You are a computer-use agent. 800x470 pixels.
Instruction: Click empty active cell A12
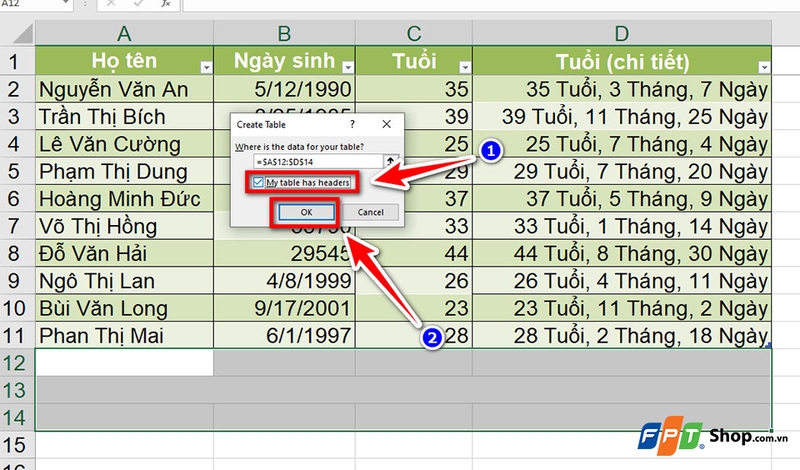pyautogui.click(x=124, y=363)
